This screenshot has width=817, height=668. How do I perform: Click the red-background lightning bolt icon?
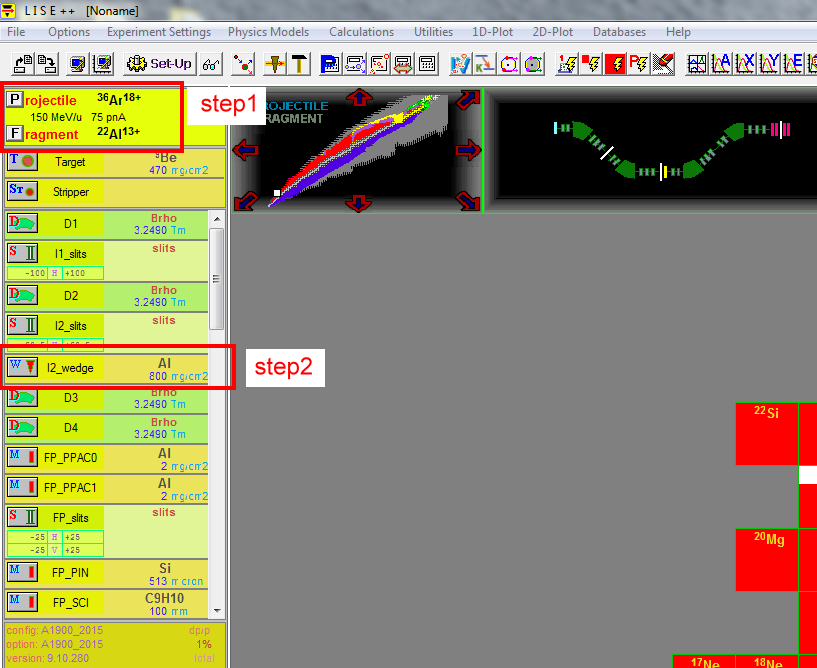(x=616, y=64)
